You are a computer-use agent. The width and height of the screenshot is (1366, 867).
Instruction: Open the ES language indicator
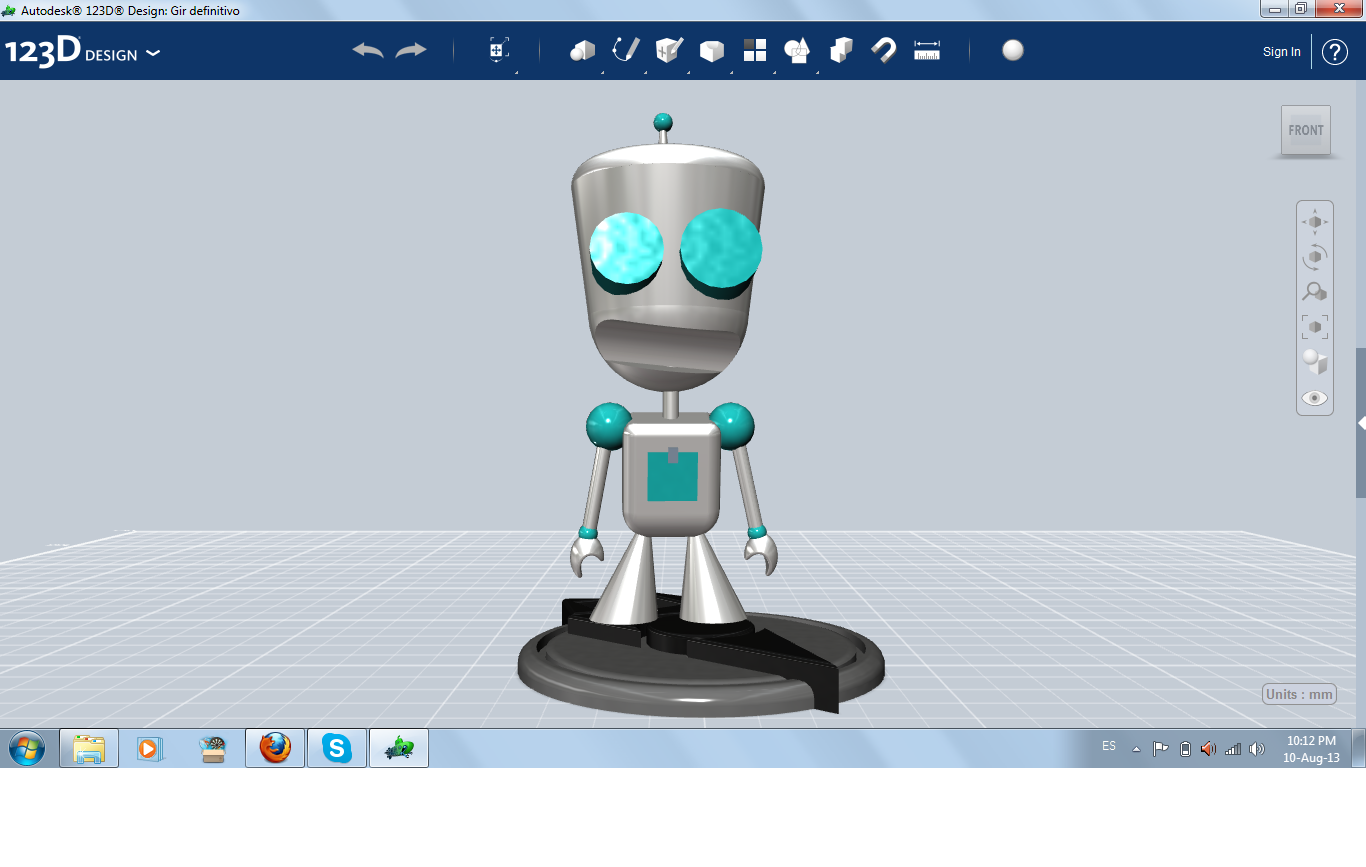point(1108,747)
